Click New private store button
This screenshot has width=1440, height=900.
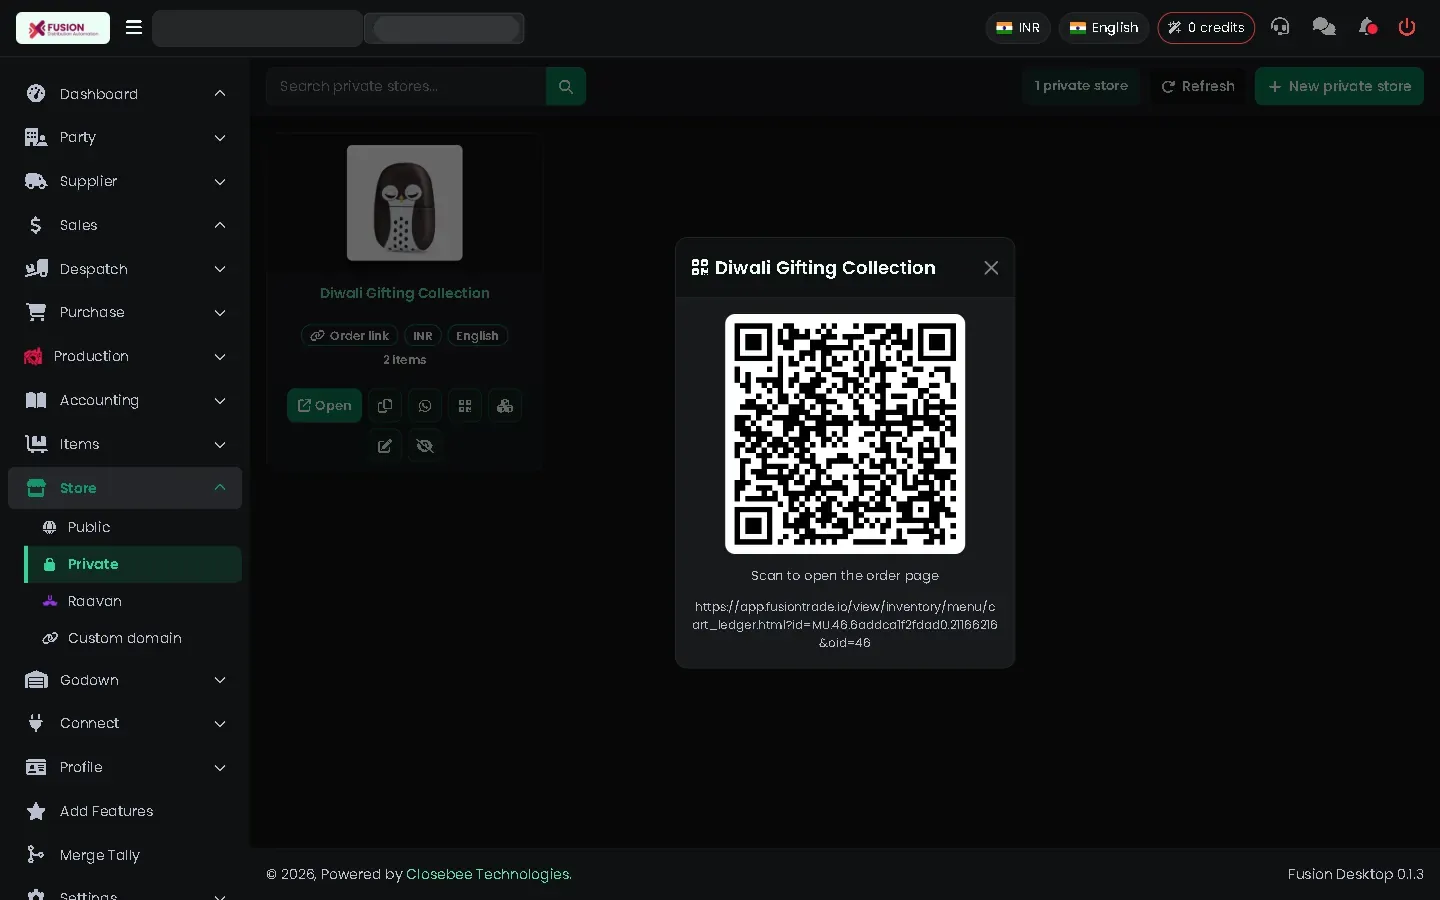(x=1339, y=86)
